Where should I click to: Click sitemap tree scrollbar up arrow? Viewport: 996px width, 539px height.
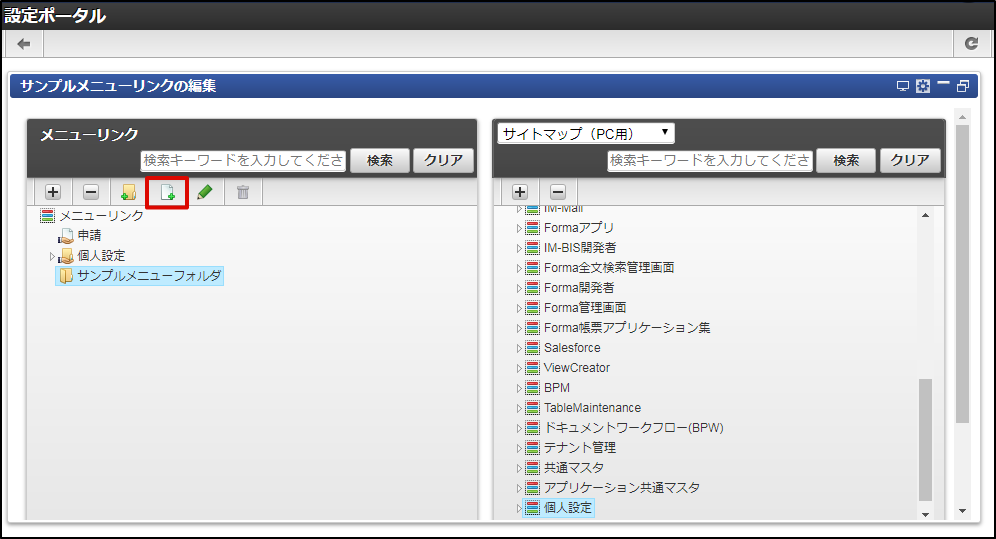pos(925,215)
